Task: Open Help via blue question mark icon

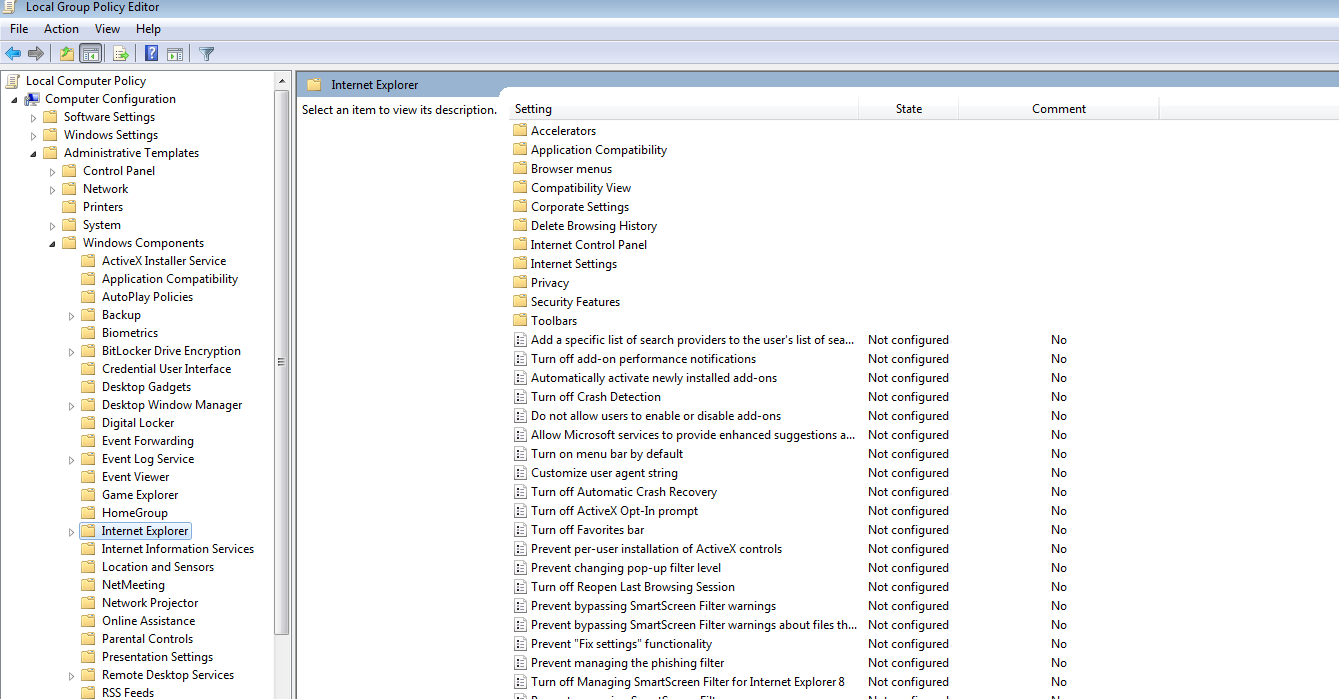Action: [x=152, y=54]
